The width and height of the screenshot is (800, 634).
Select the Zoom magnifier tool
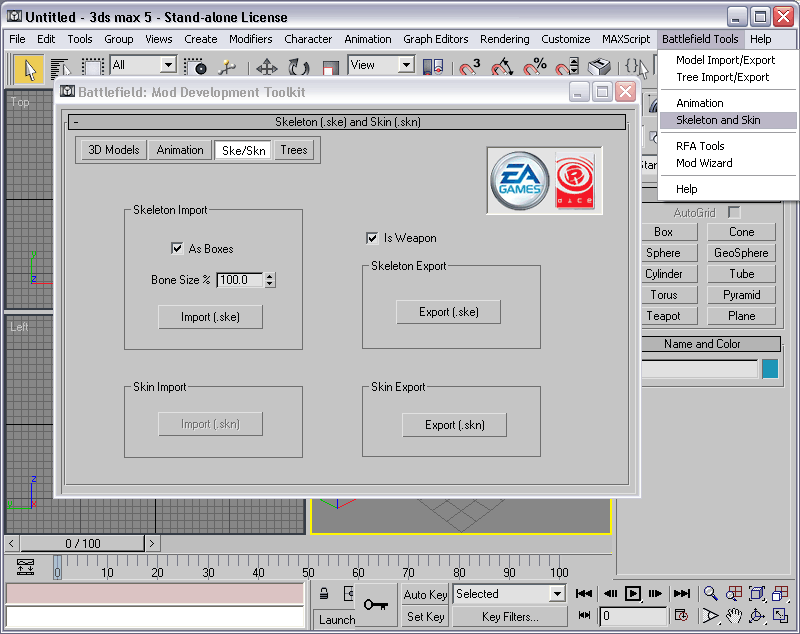pyautogui.click(x=710, y=593)
